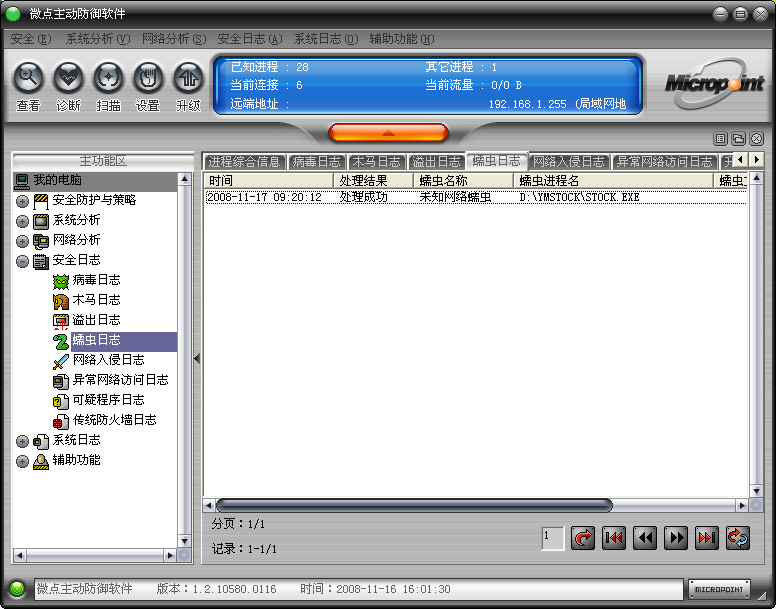Select the 可疑程序日志 question-mark icon
Screen dimensions: 776x609
(x=61, y=401)
